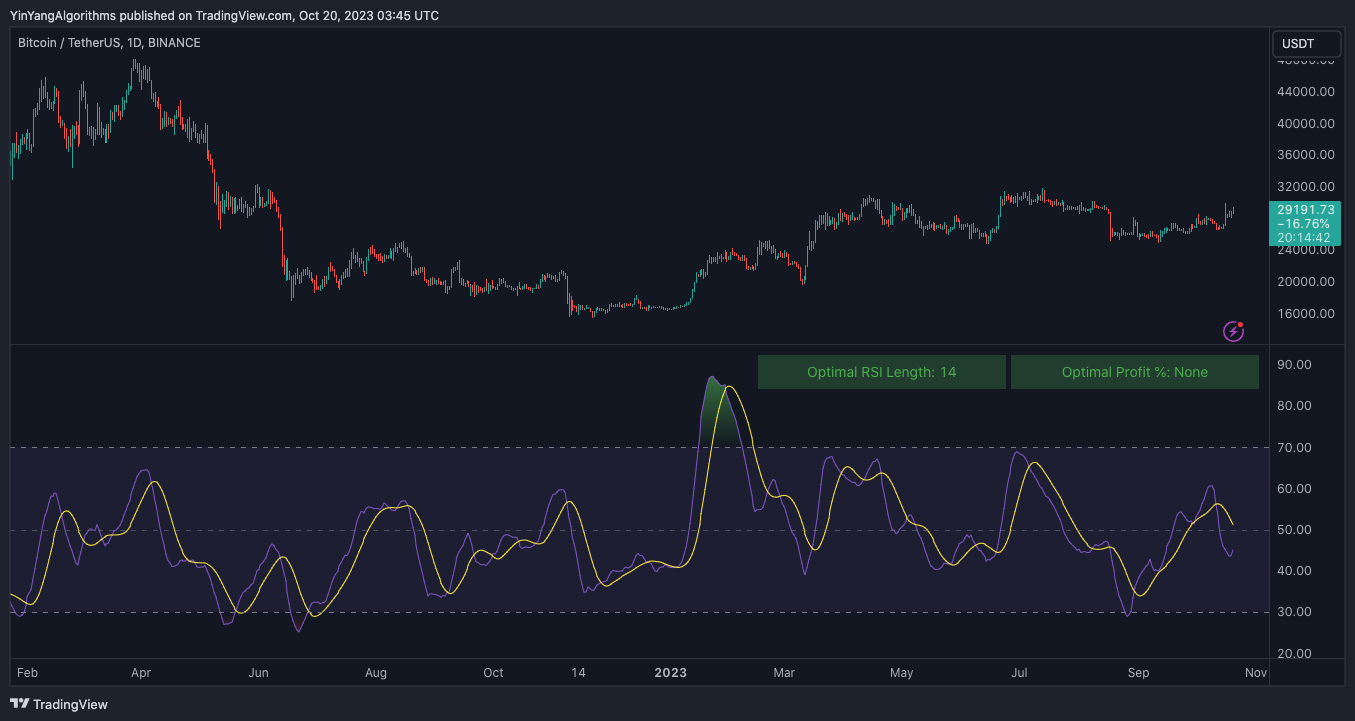Click the purple lightning bolt icon
The width and height of the screenshot is (1355, 721).
pos(1234,330)
